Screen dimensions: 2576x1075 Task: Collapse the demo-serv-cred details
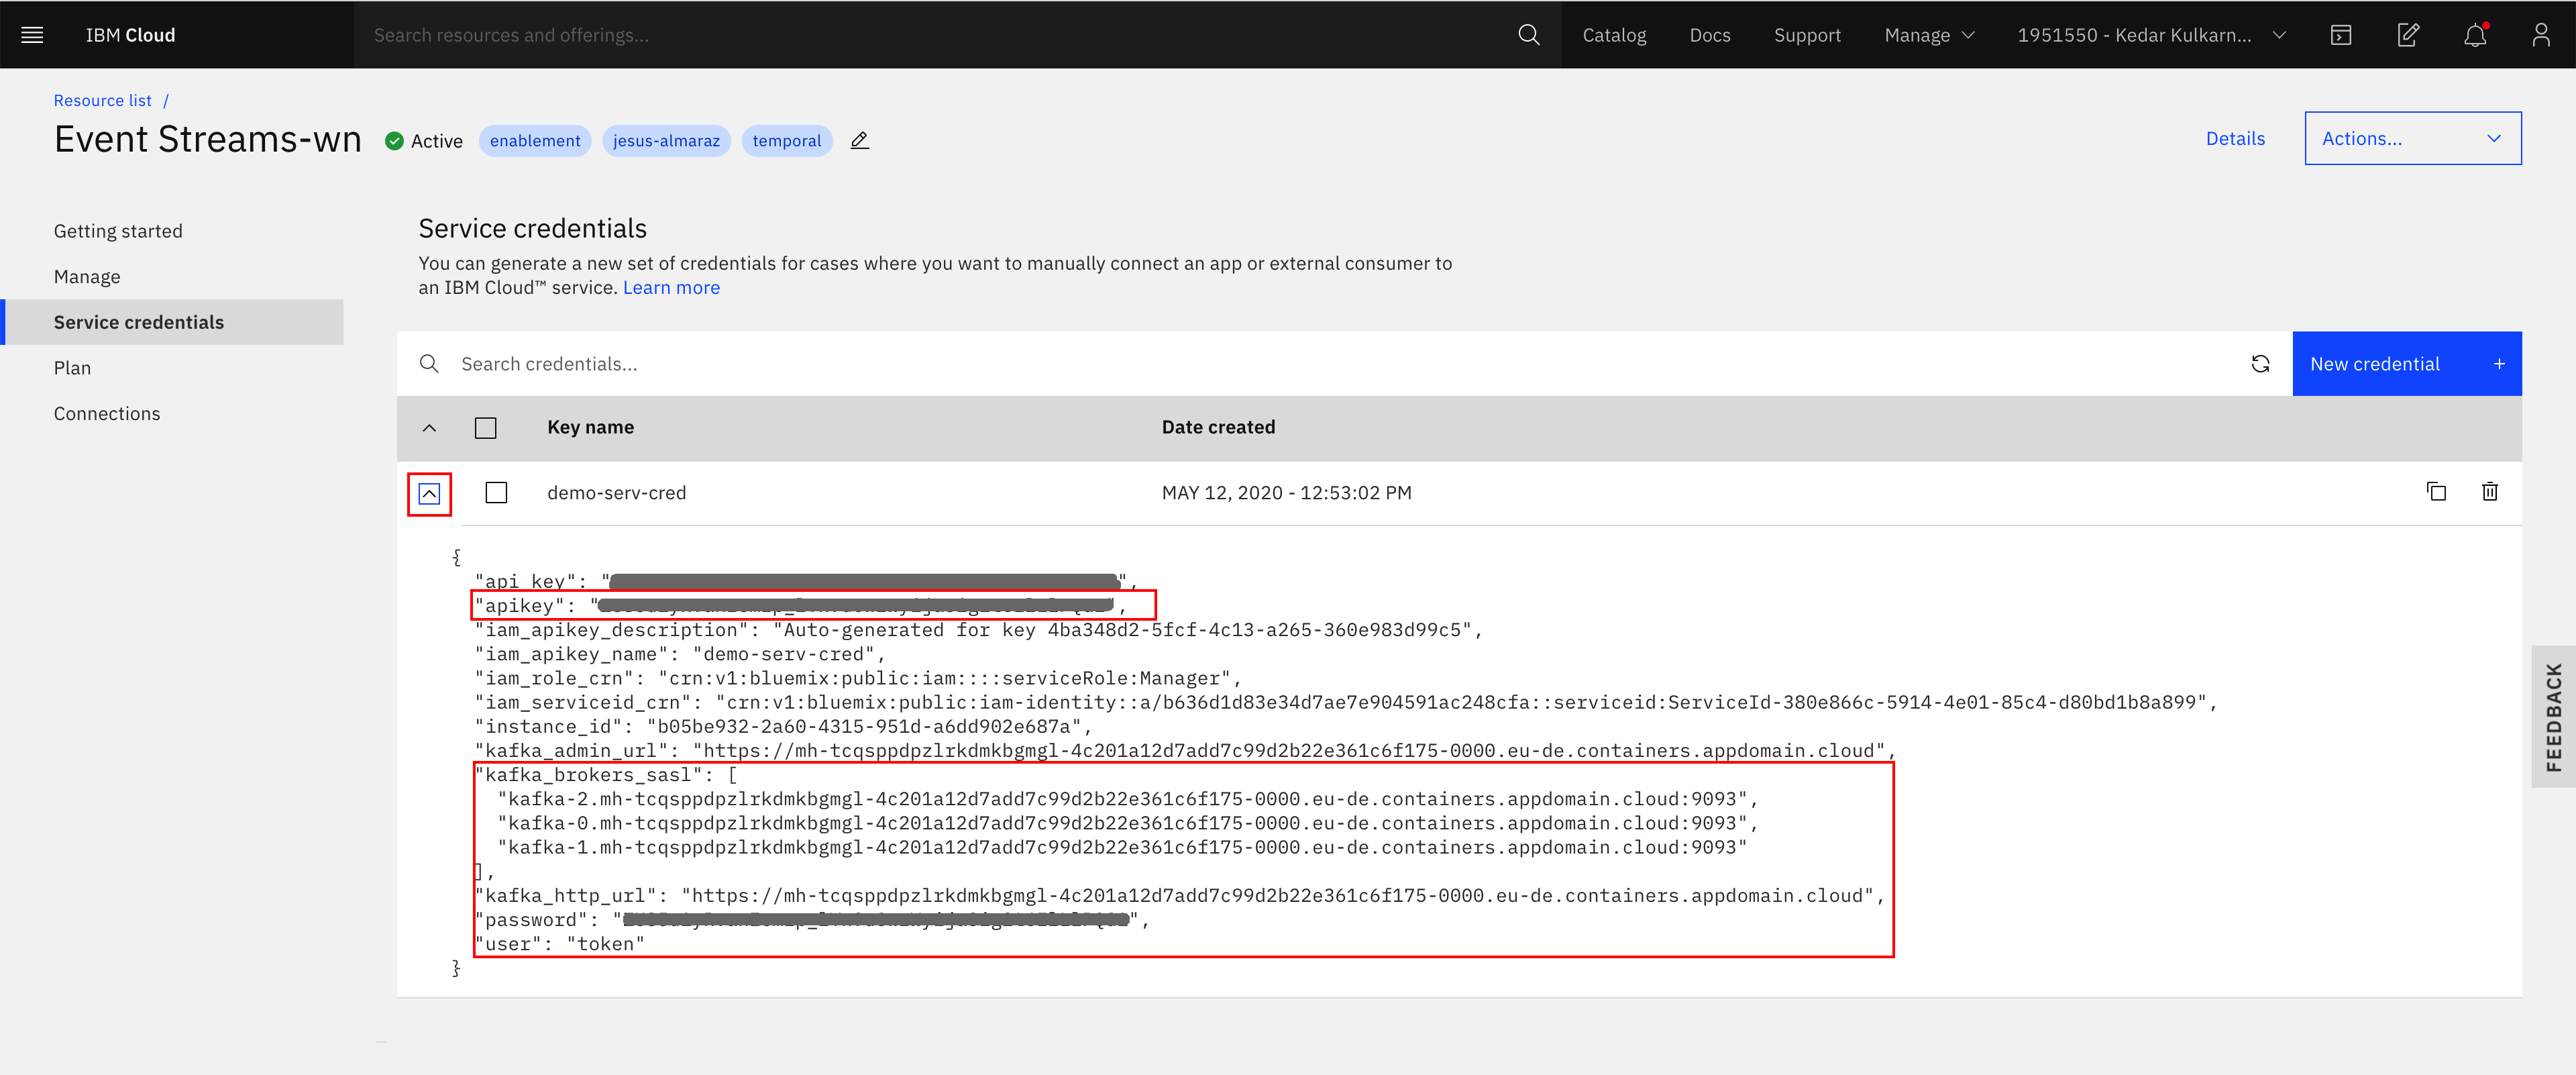(429, 494)
